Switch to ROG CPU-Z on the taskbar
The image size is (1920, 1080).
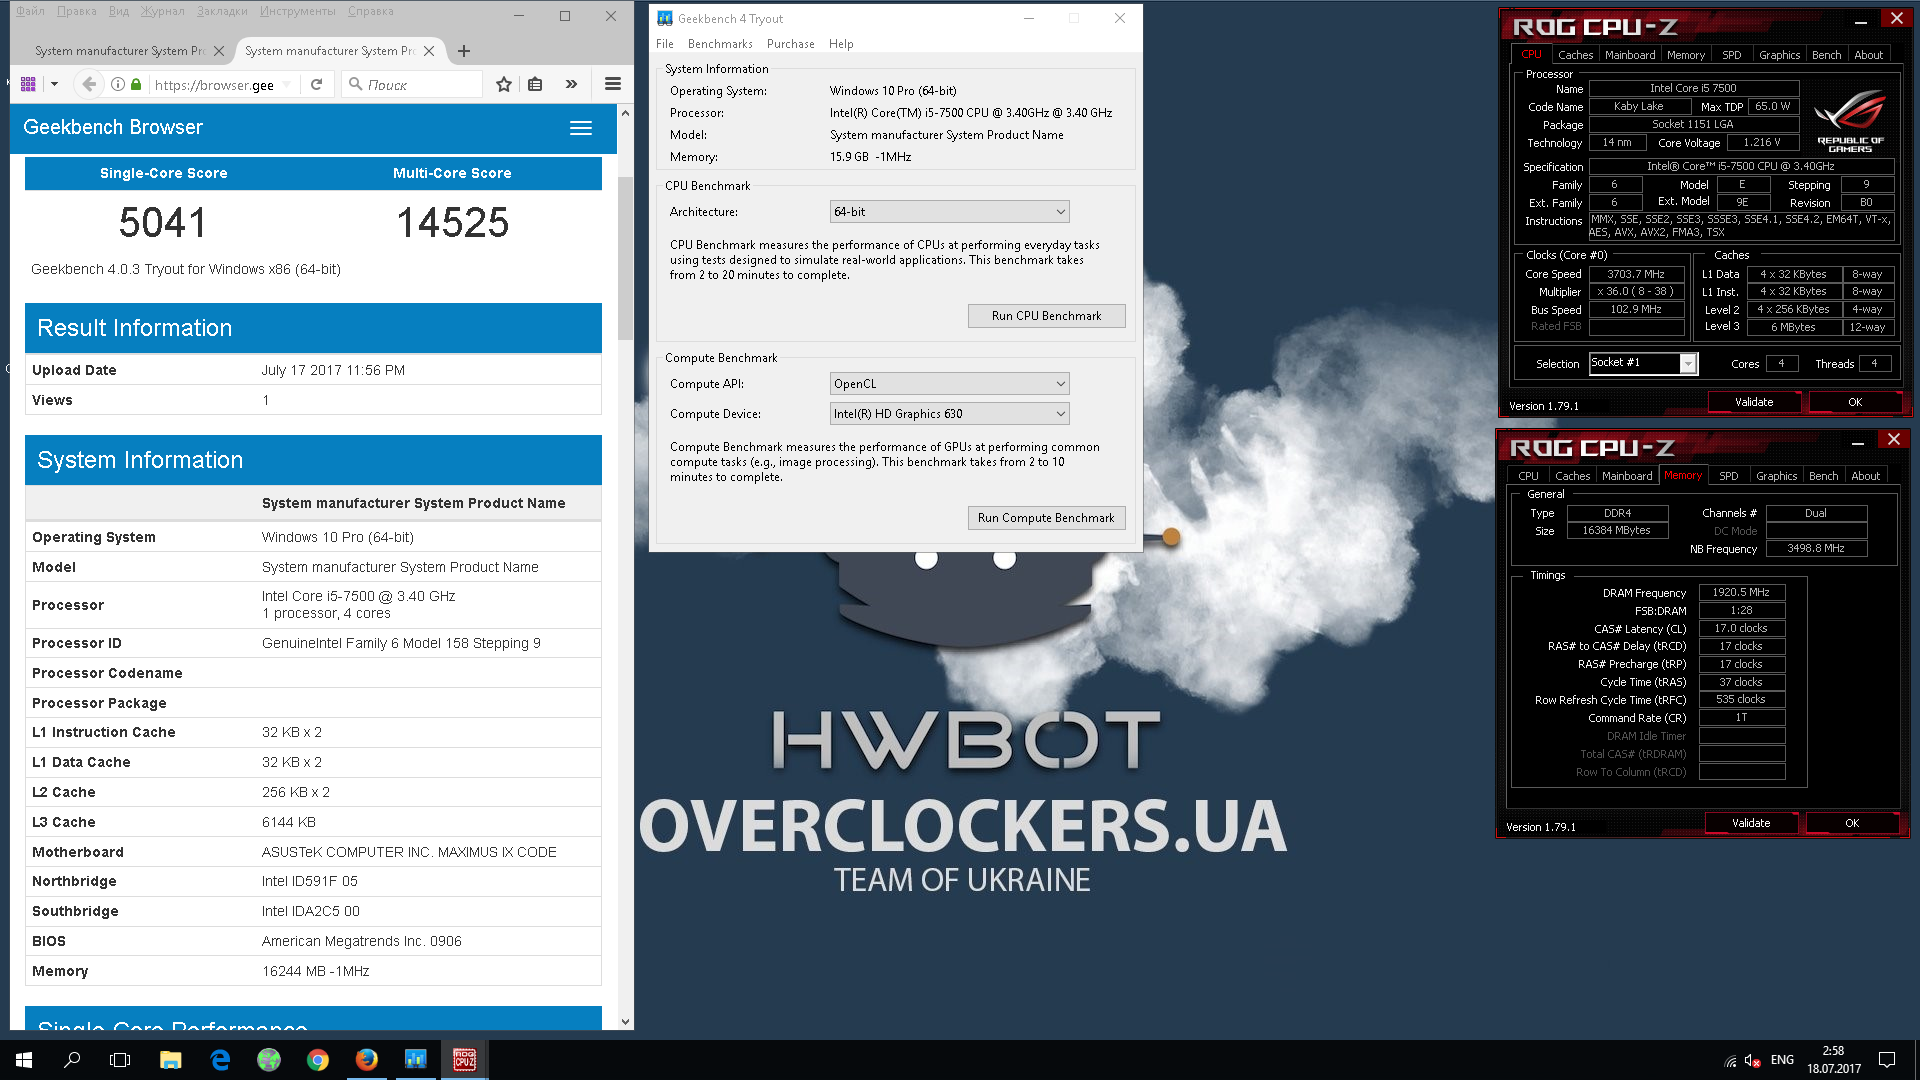465,1060
